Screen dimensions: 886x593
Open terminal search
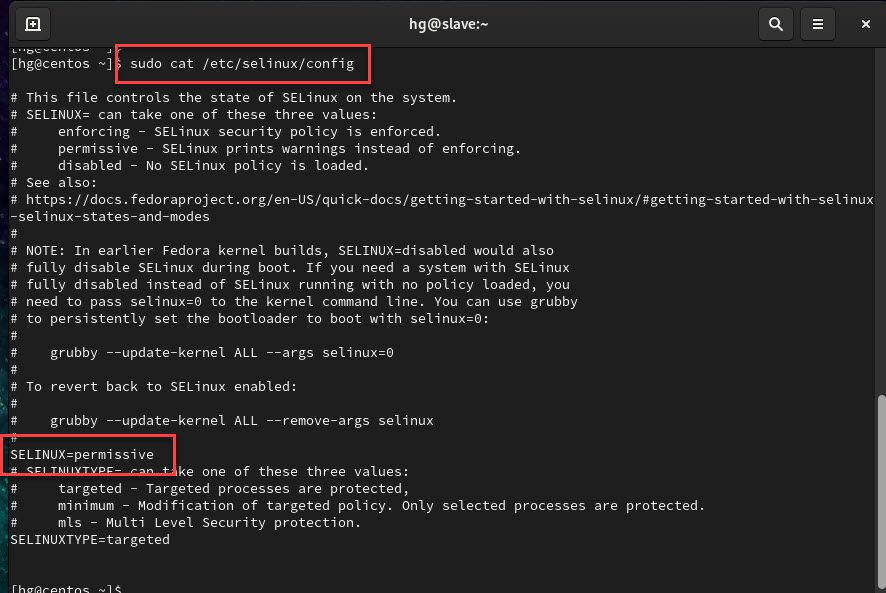[776, 24]
